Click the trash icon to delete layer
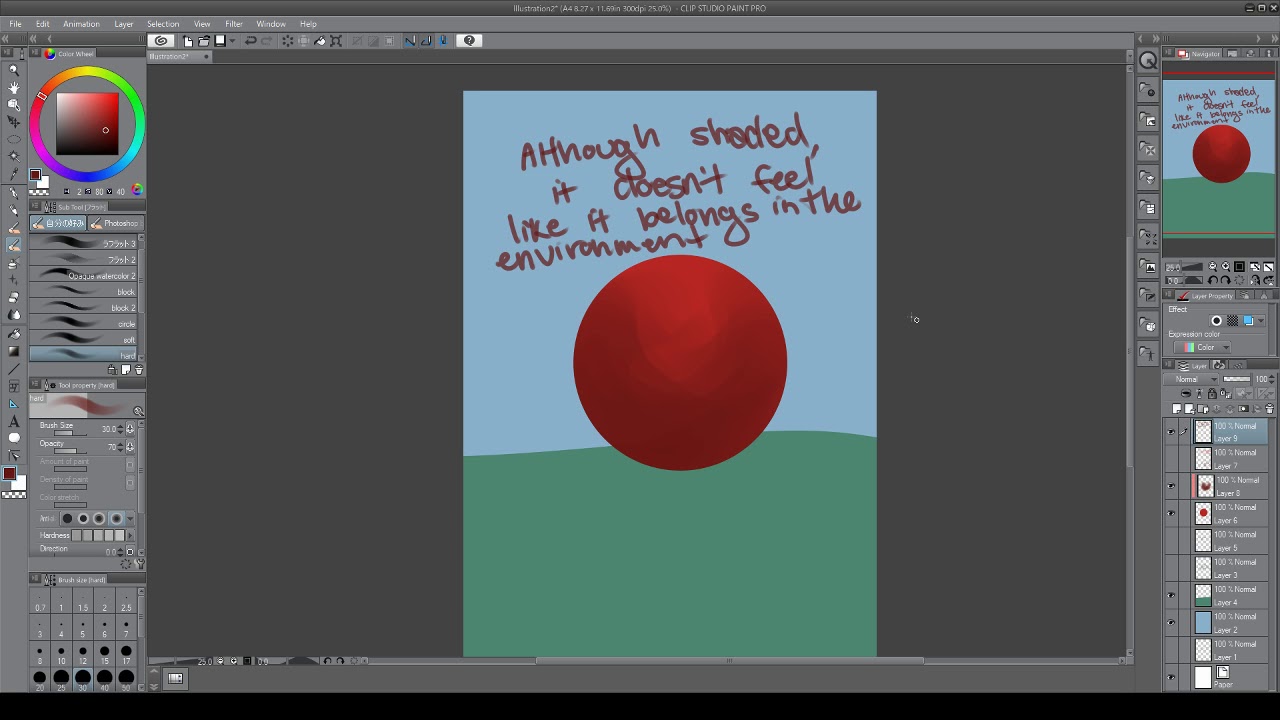Image resolution: width=1280 pixels, height=720 pixels. 1270,409
